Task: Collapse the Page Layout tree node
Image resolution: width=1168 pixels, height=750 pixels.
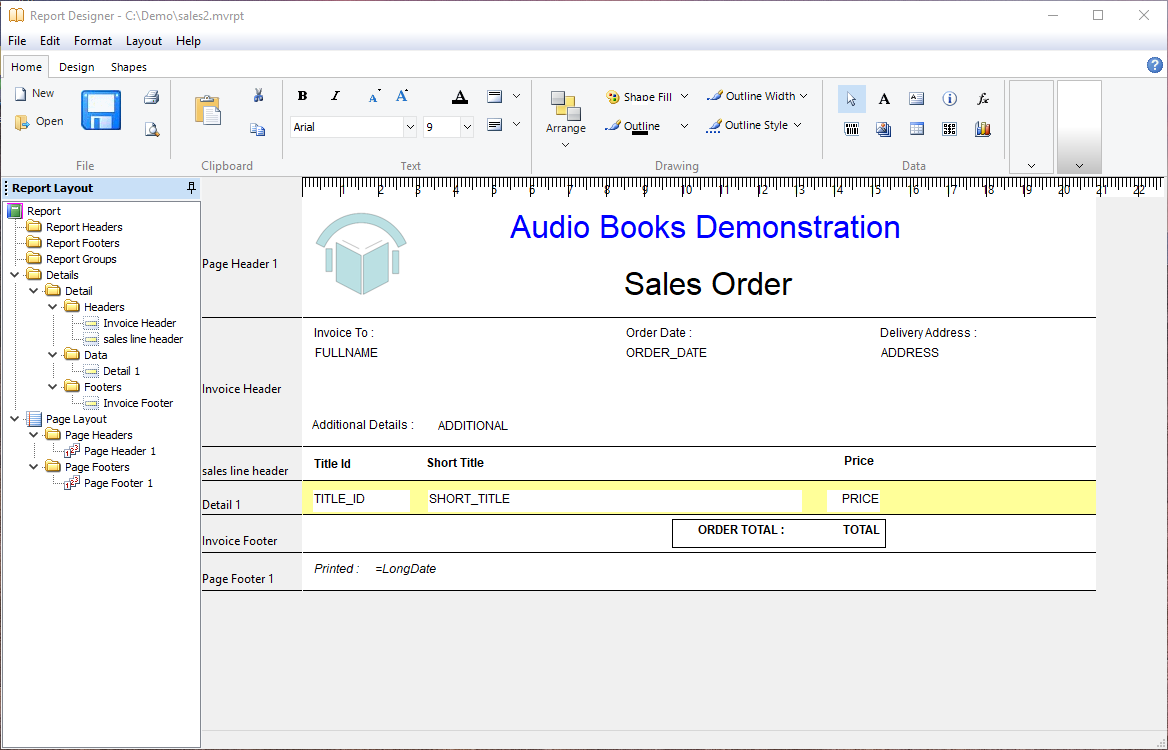Action: pyautogui.click(x=15, y=419)
